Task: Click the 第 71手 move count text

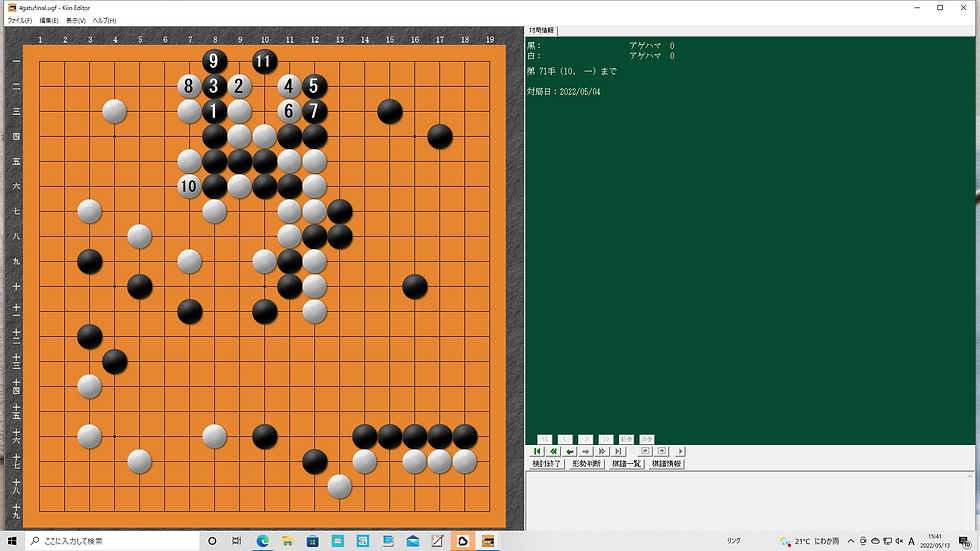Action: pos(541,72)
